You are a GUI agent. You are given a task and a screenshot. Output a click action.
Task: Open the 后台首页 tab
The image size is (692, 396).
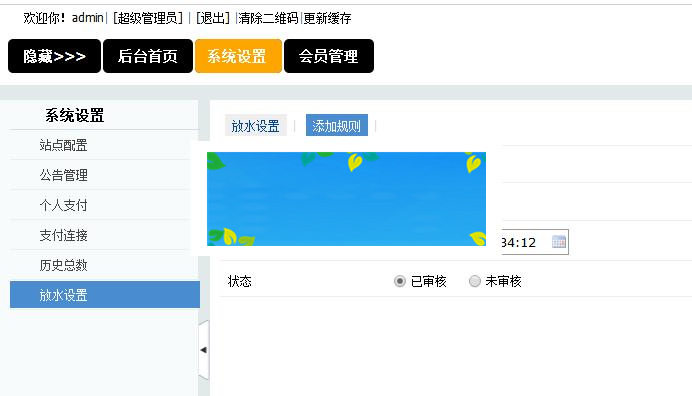(x=148, y=56)
